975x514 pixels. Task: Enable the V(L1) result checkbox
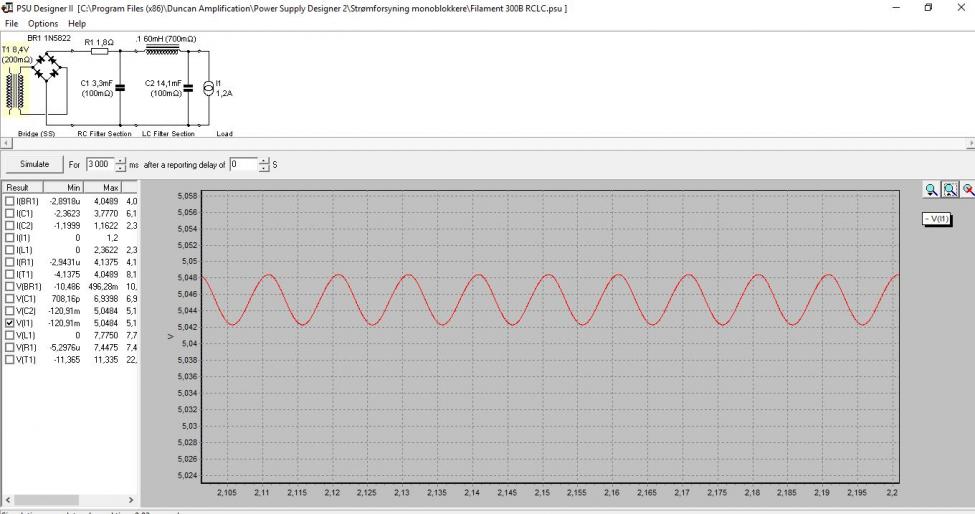tap(9, 335)
